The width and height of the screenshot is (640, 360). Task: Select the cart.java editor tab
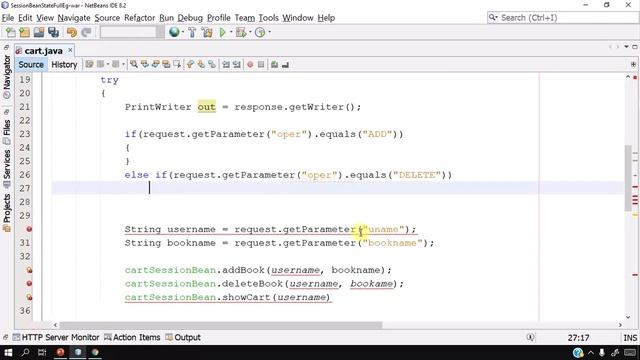[43, 51]
